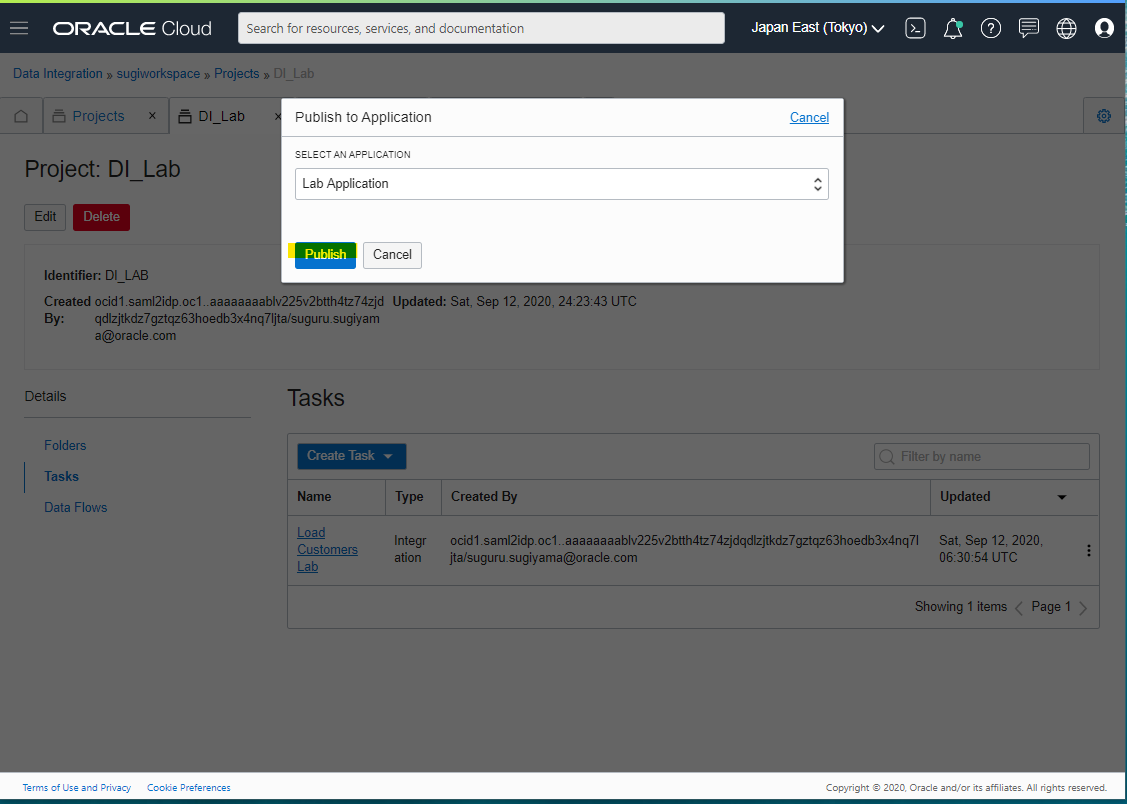Click the Projects breadcrumb link
This screenshot has width=1127, height=804.
click(236, 73)
